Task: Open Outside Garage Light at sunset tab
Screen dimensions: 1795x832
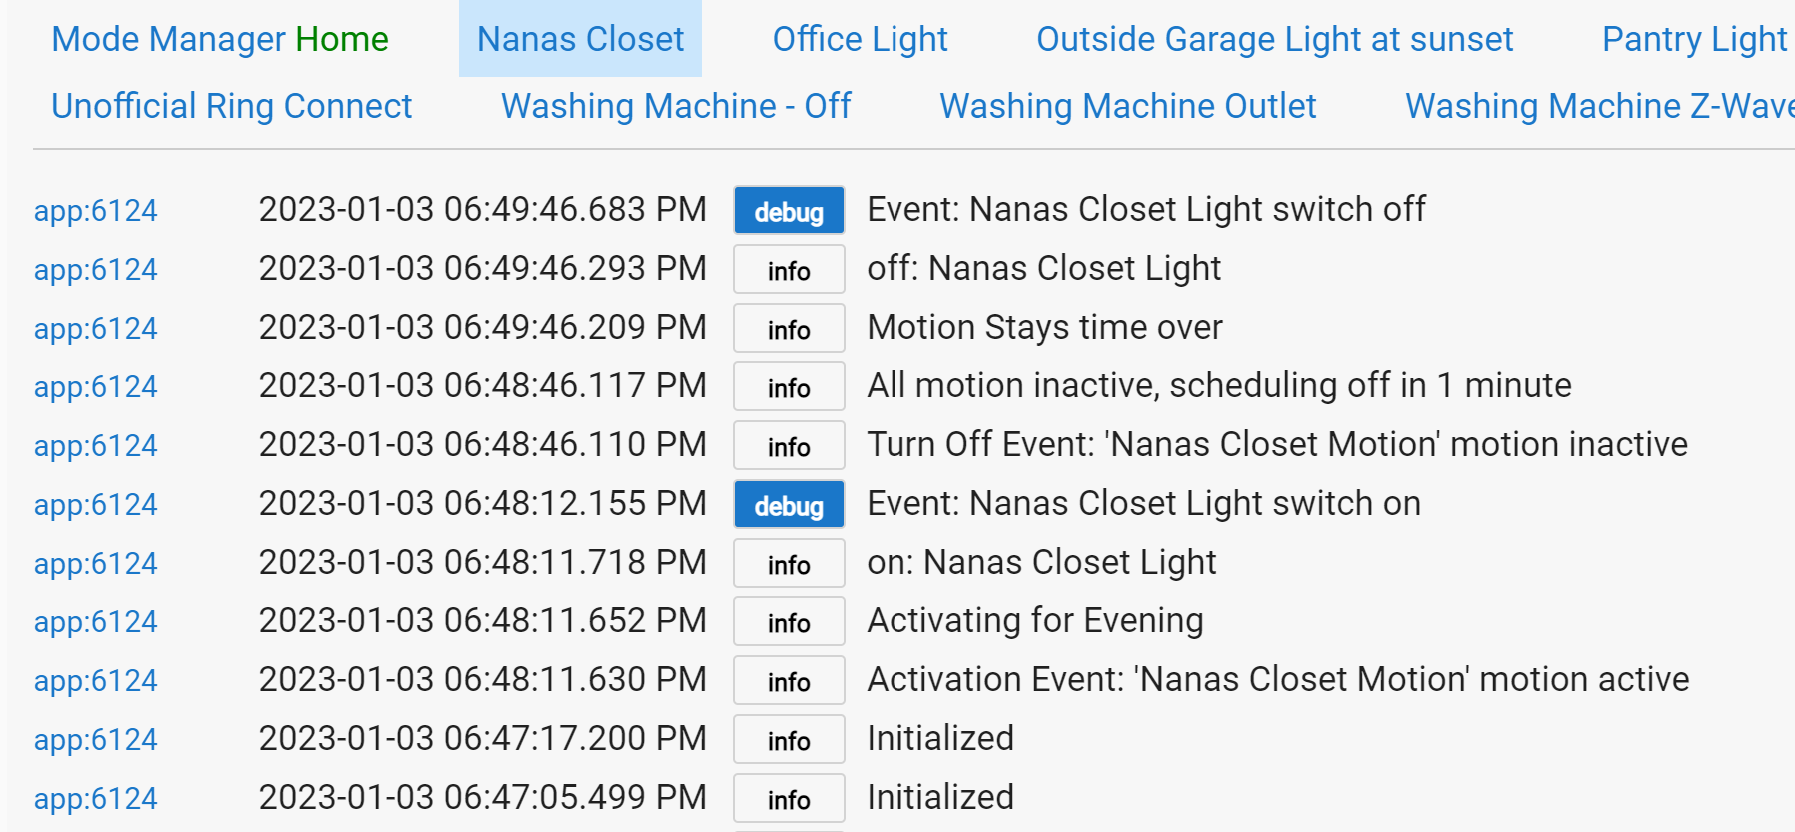Action: tap(1274, 39)
